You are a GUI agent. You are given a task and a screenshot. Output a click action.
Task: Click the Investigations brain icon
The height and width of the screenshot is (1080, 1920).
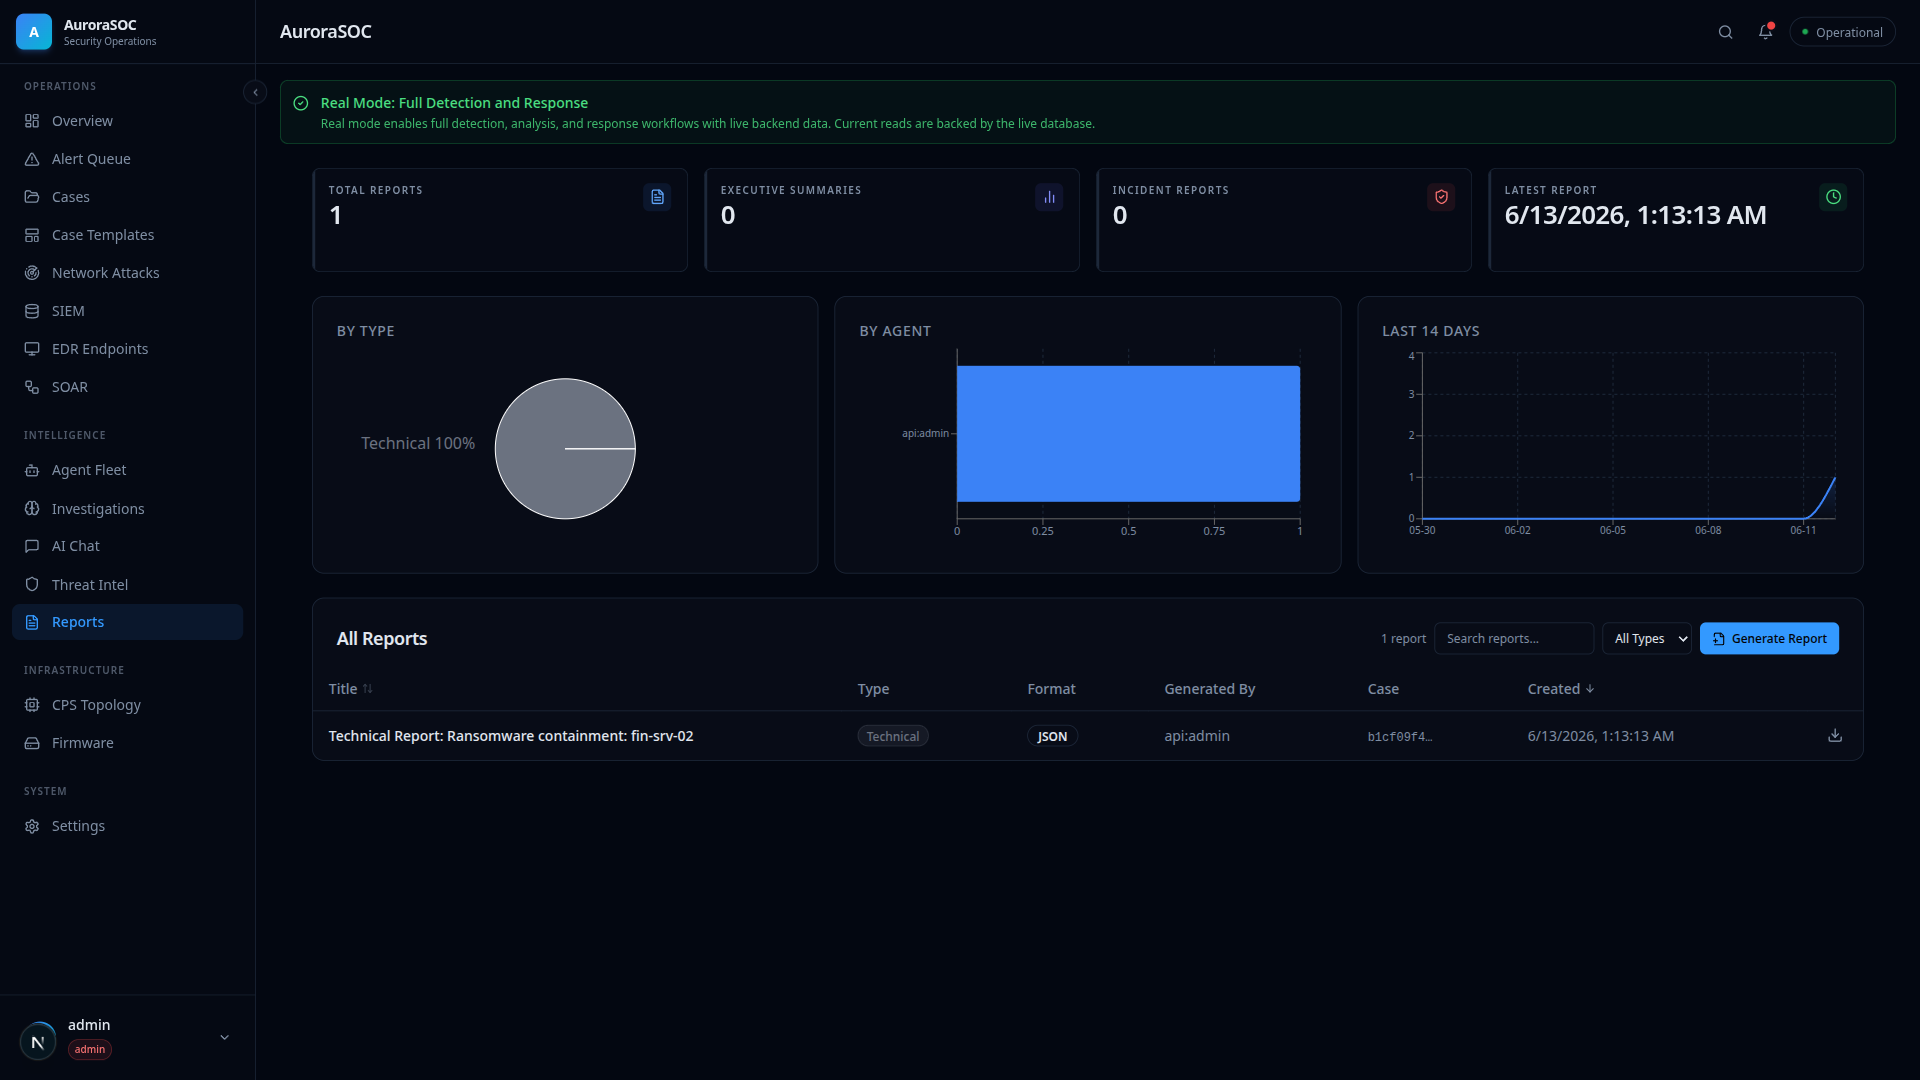[32, 508]
